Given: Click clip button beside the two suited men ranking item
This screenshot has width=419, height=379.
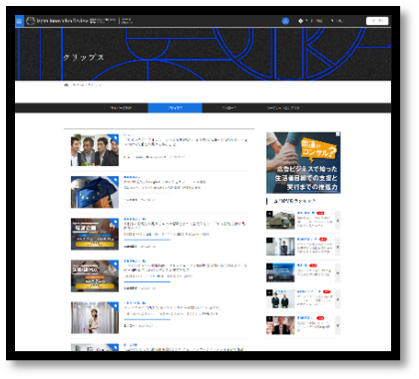Looking at the screenshot, I should [x=338, y=299].
